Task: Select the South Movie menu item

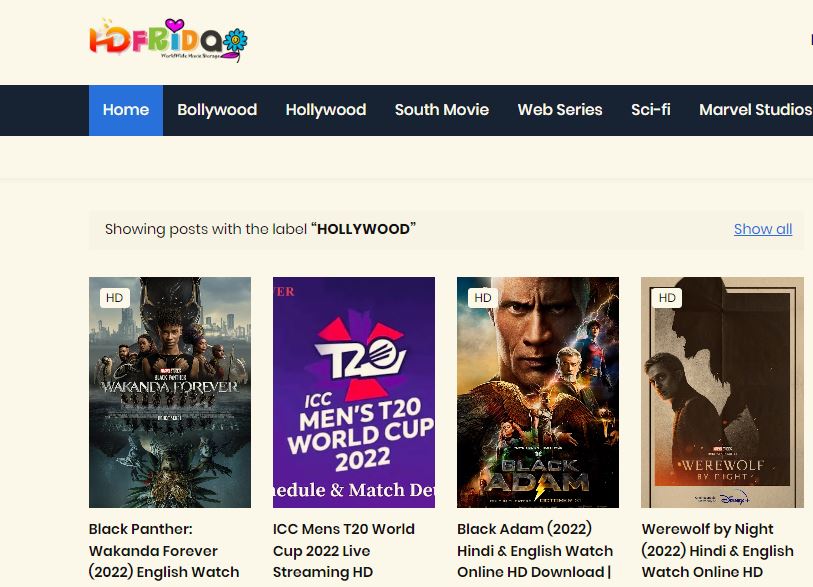Action: click(442, 110)
